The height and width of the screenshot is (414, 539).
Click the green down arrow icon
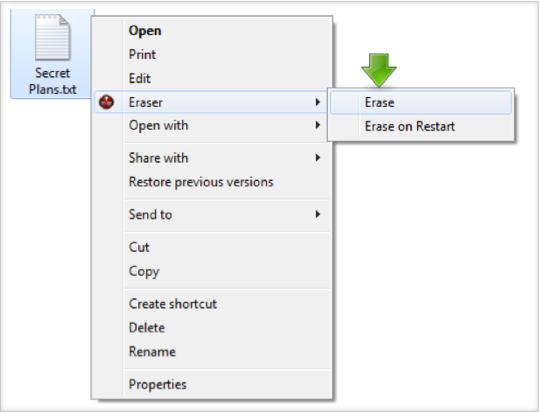[379, 70]
